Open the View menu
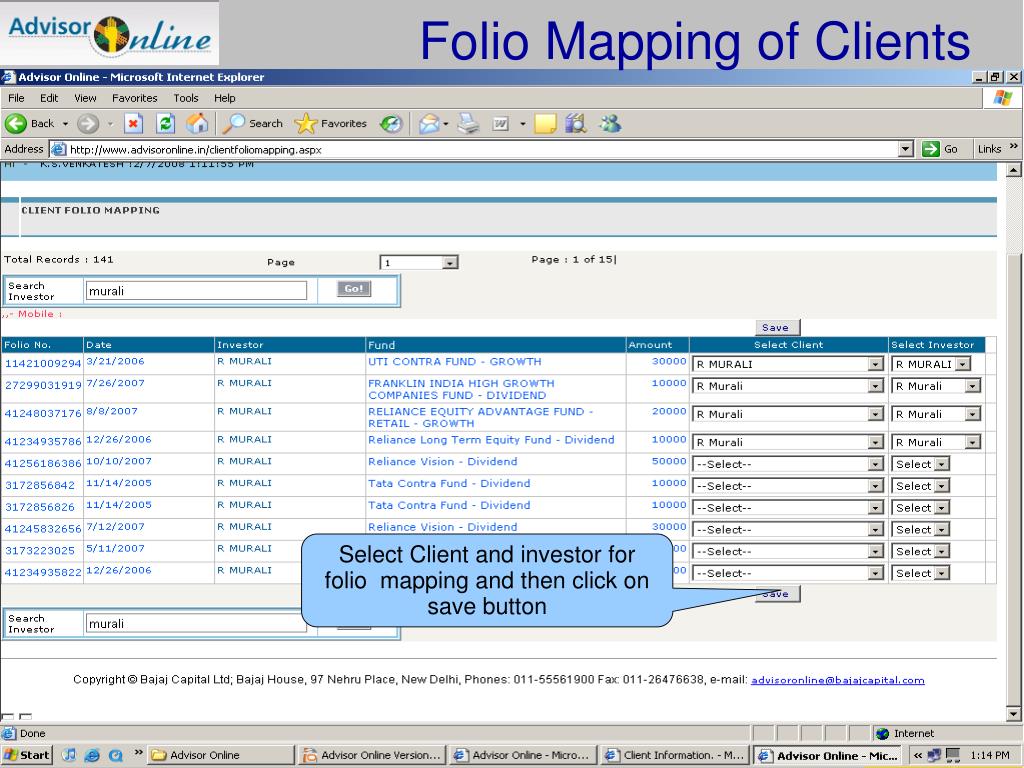The image size is (1024, 768). 85,98
